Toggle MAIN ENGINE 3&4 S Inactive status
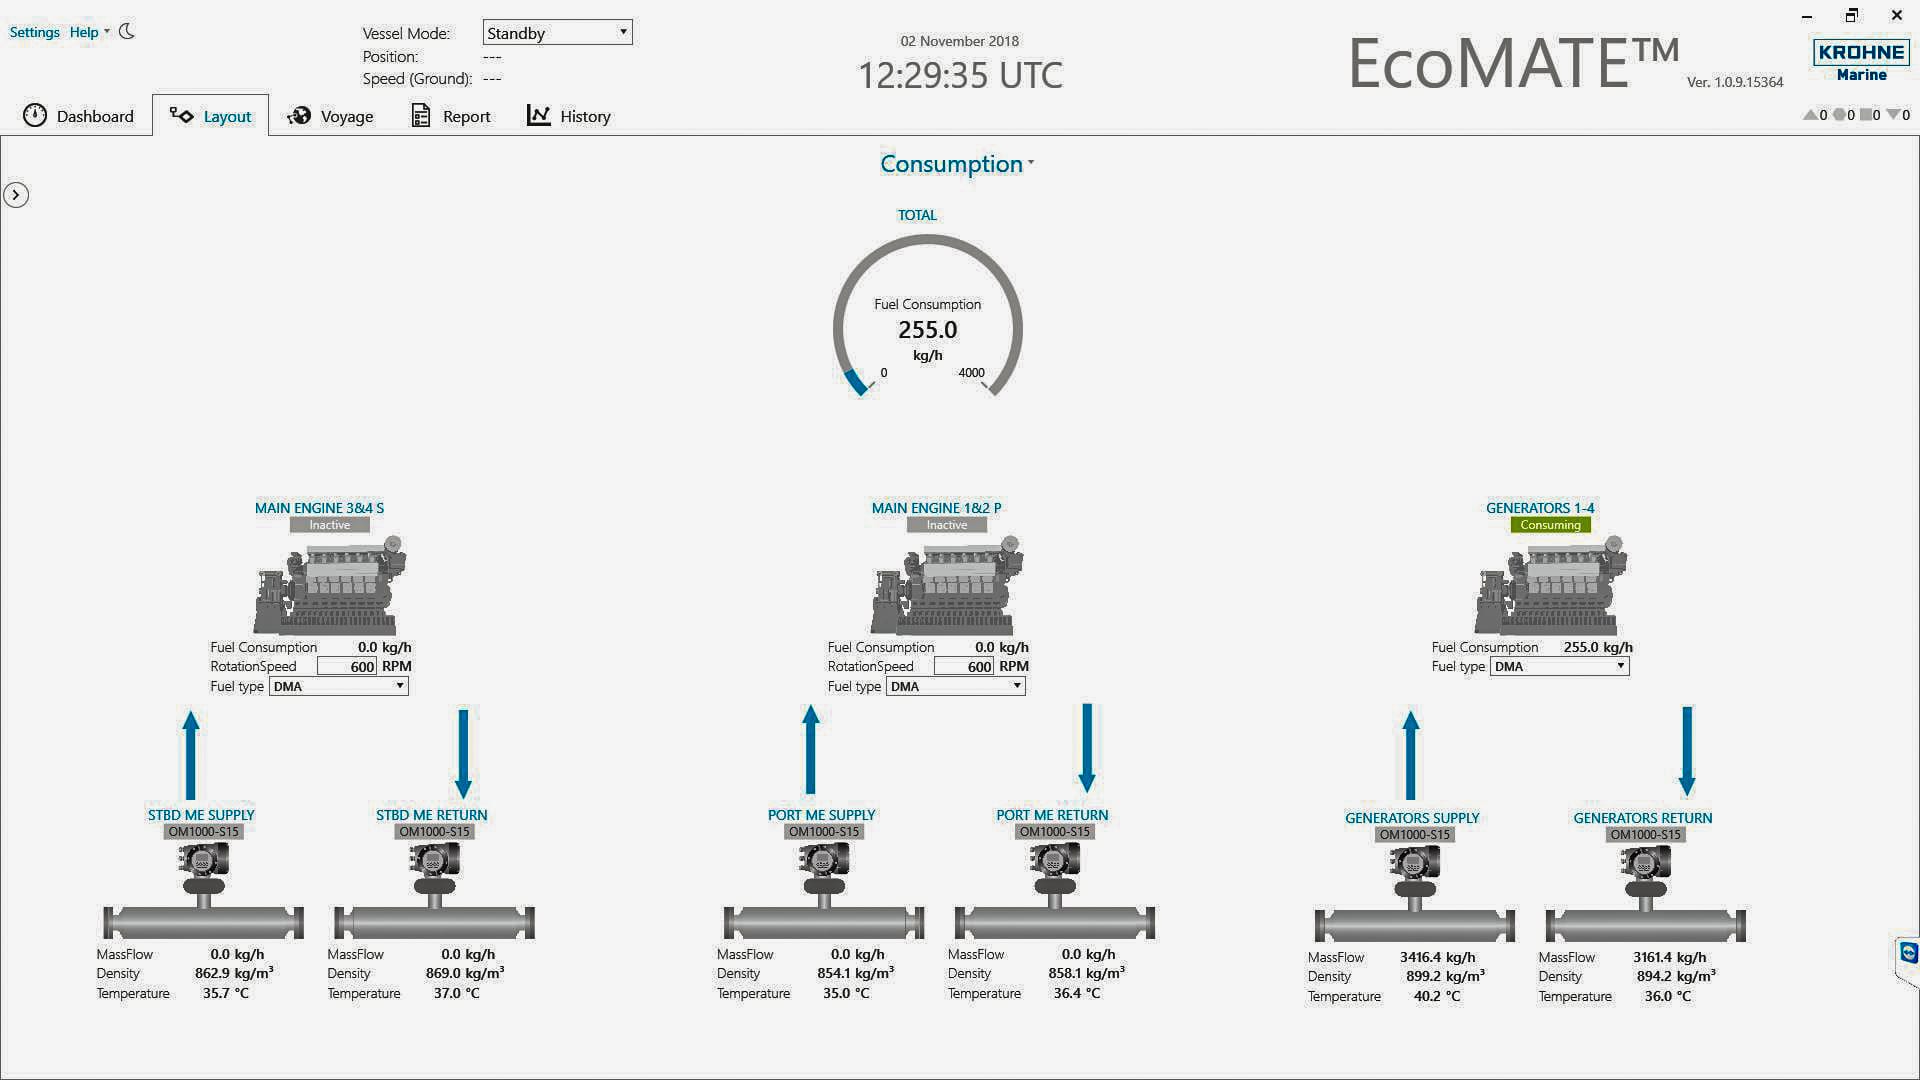Viewport: 1920px width, 1080px height. (x=329, y=524)
